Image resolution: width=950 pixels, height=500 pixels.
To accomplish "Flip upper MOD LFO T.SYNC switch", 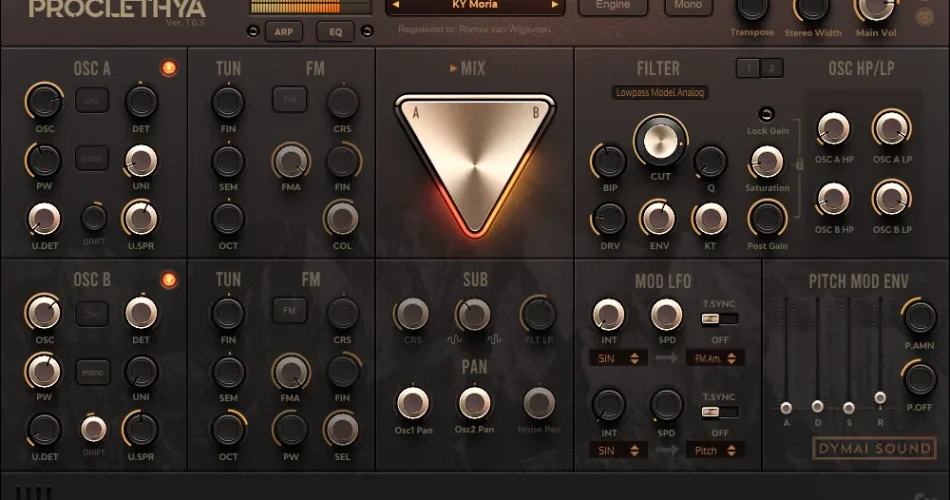I will pyautogui.click(x=720, y=319).
